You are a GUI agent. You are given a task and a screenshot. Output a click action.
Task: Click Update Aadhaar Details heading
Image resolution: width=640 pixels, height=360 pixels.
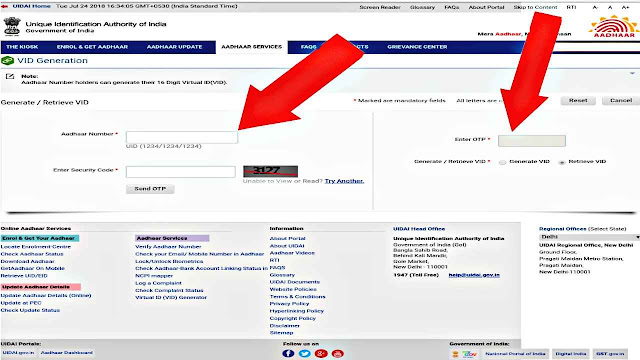click(x=40, y=287)
